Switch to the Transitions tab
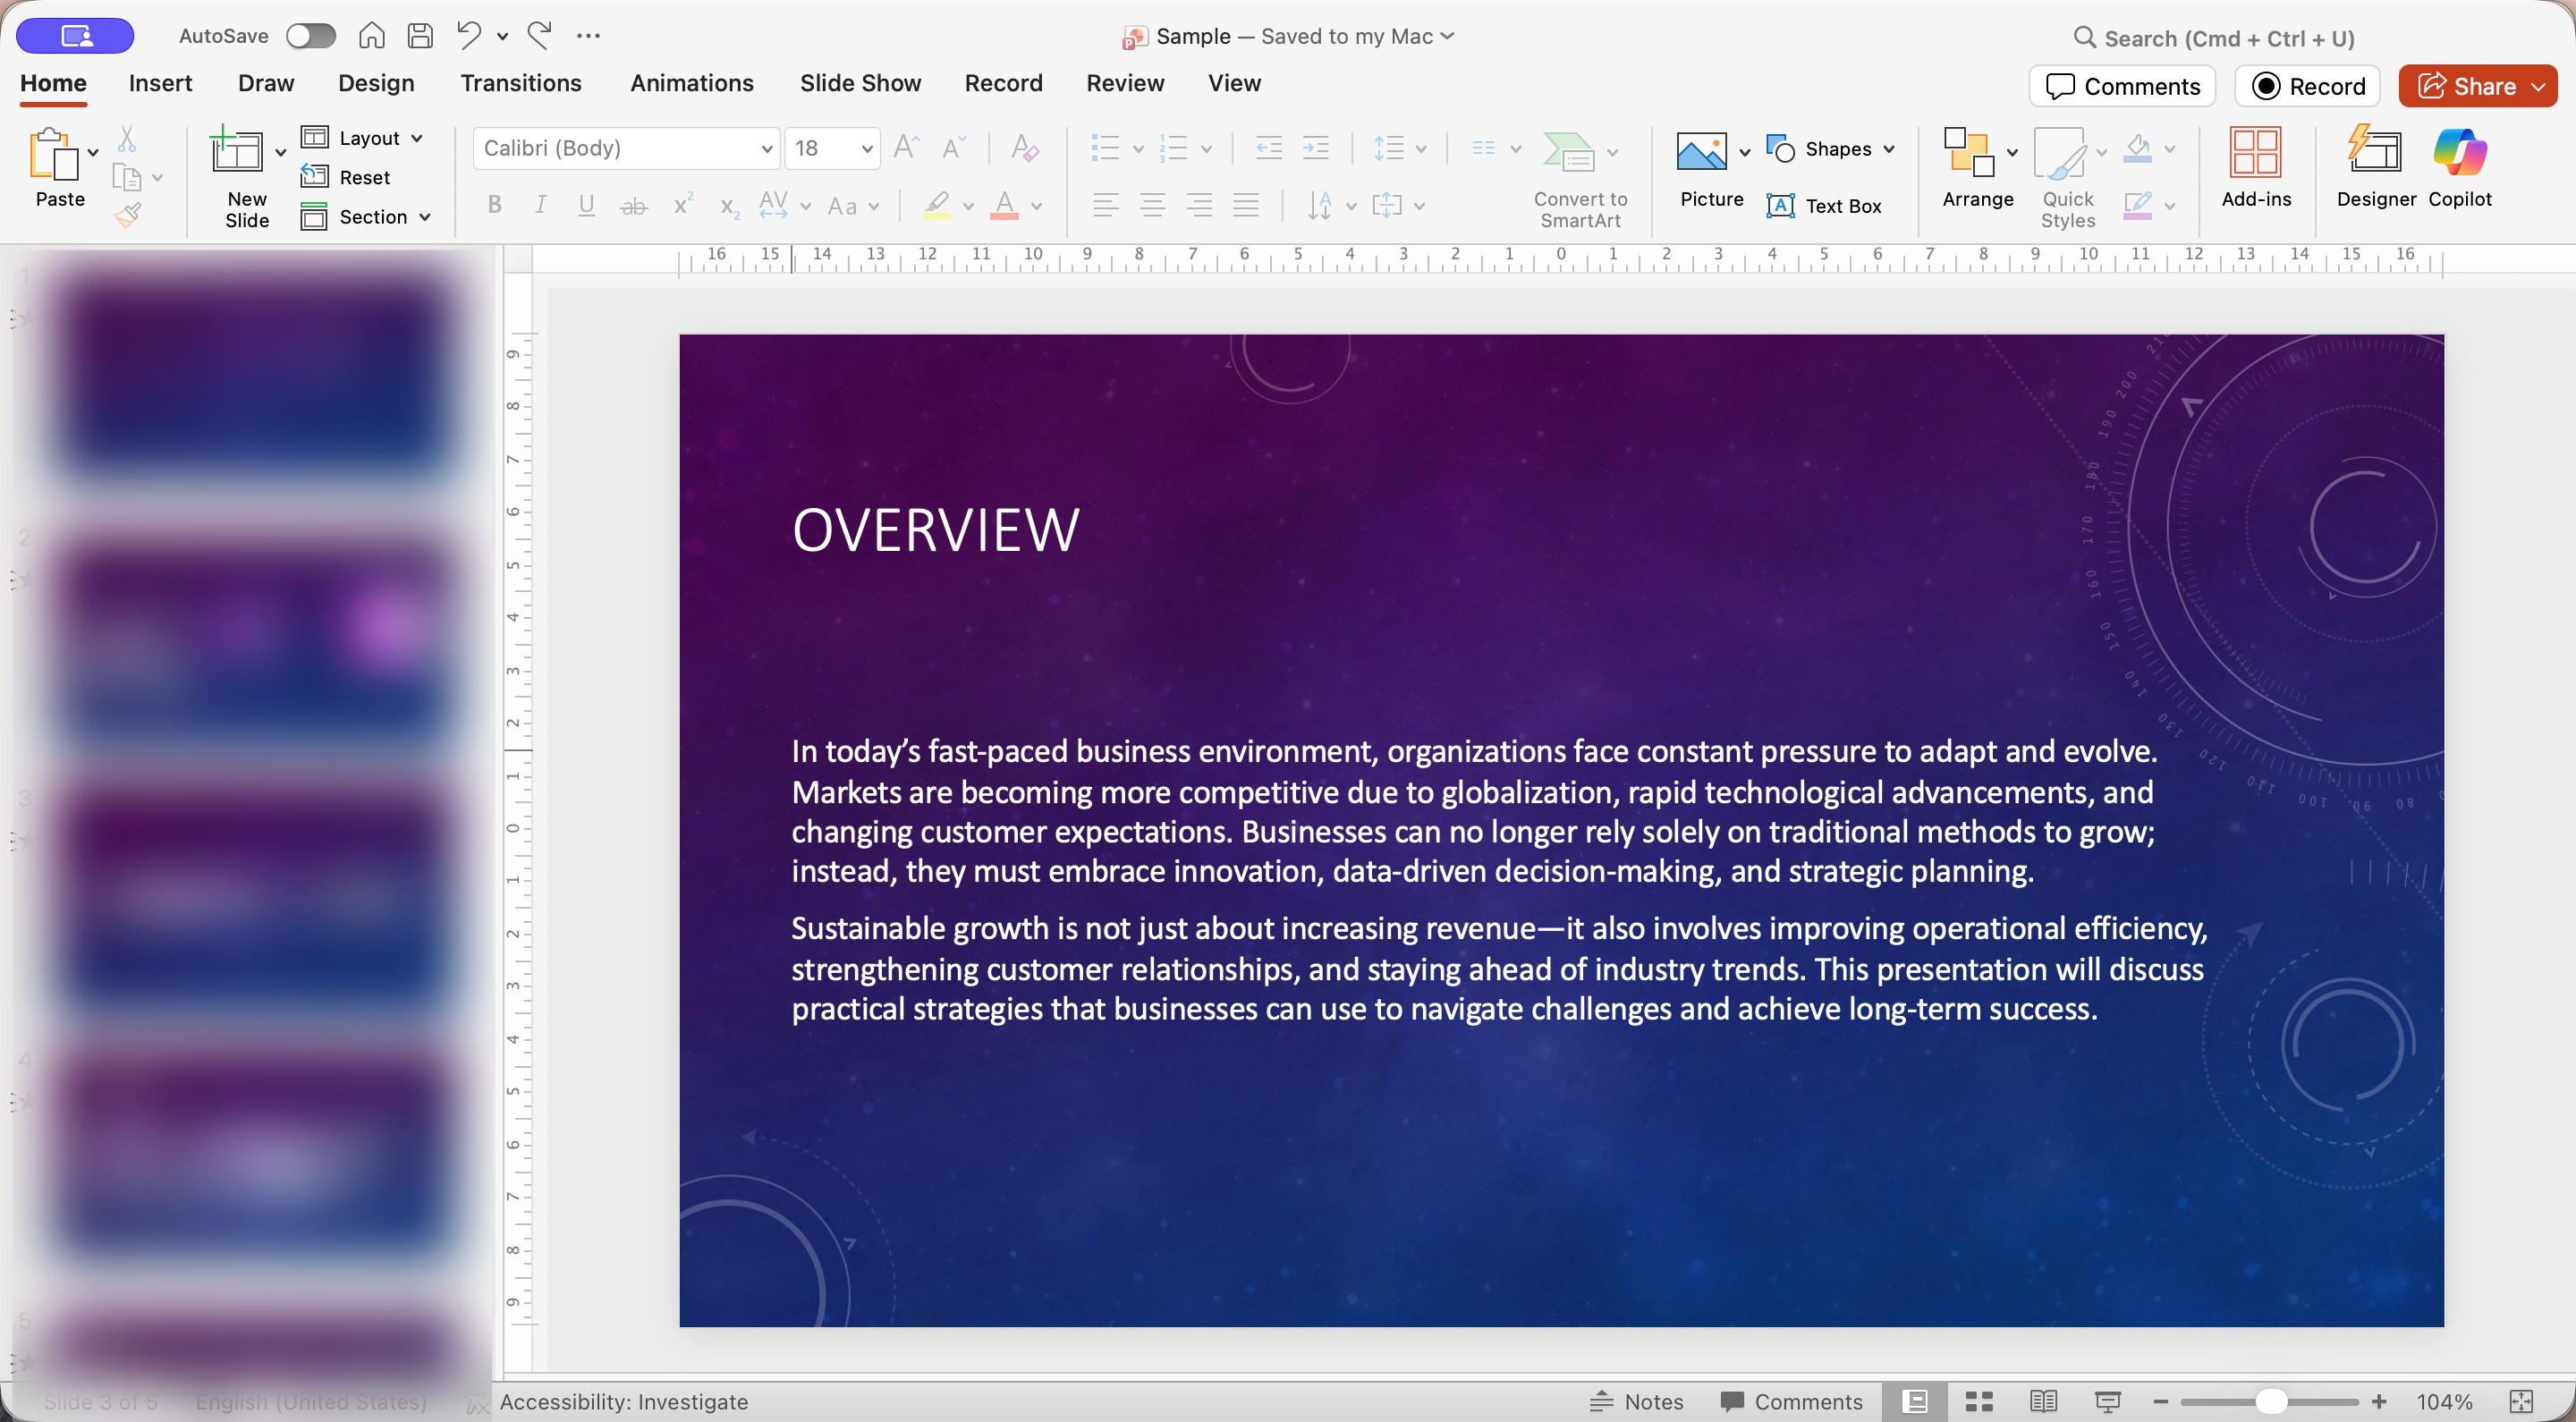Viewport: 2576px width, 1422px height. [520, 83]
